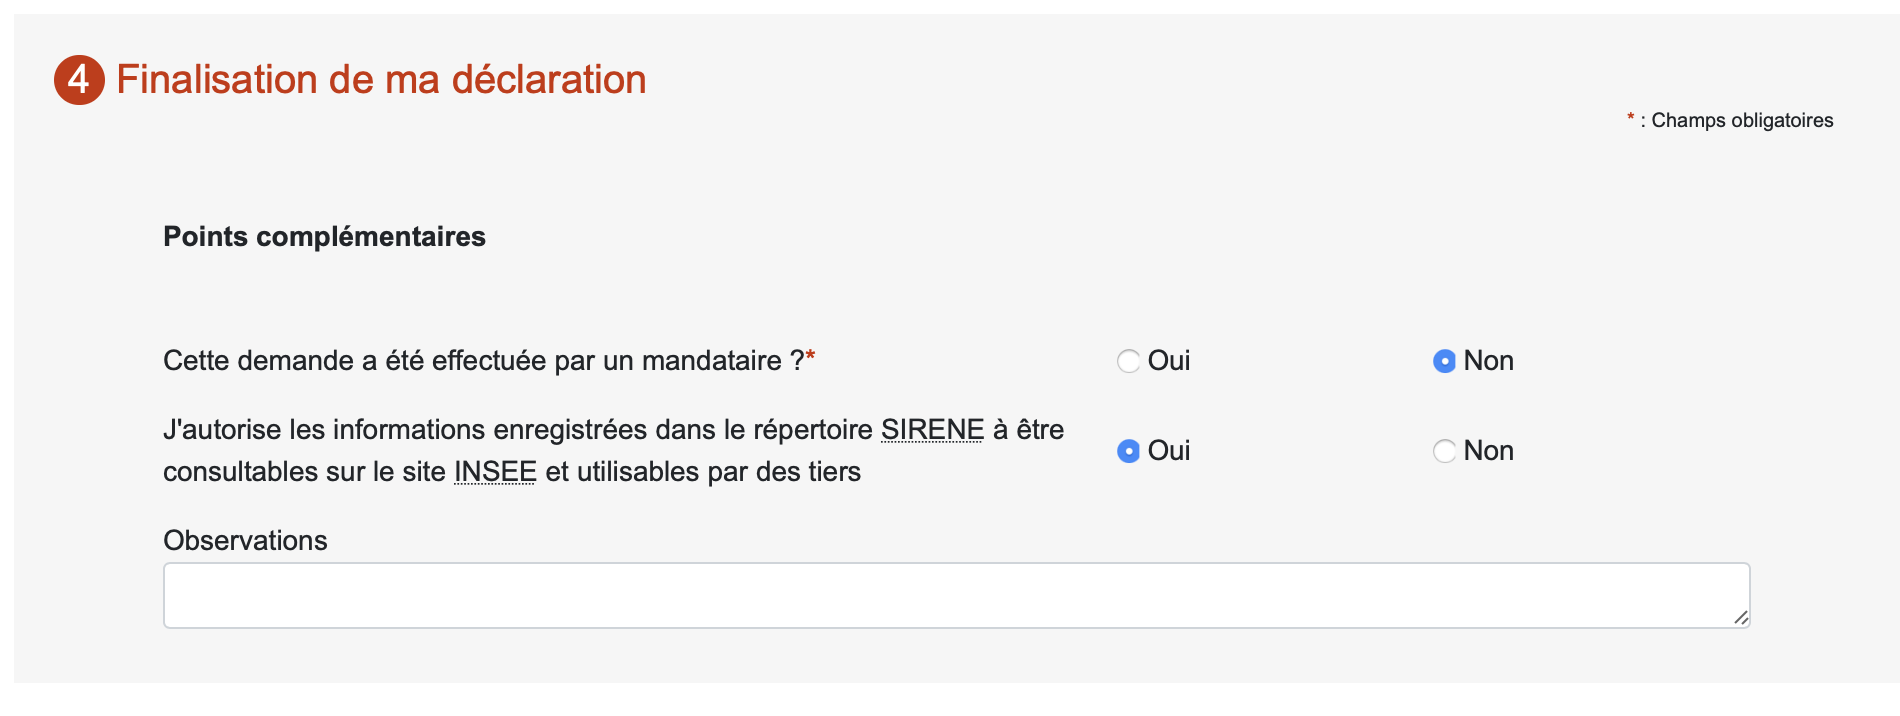The image size is (1900, 716).
Task: Click the orange step 4 circle icon
Action: [79, 80]
